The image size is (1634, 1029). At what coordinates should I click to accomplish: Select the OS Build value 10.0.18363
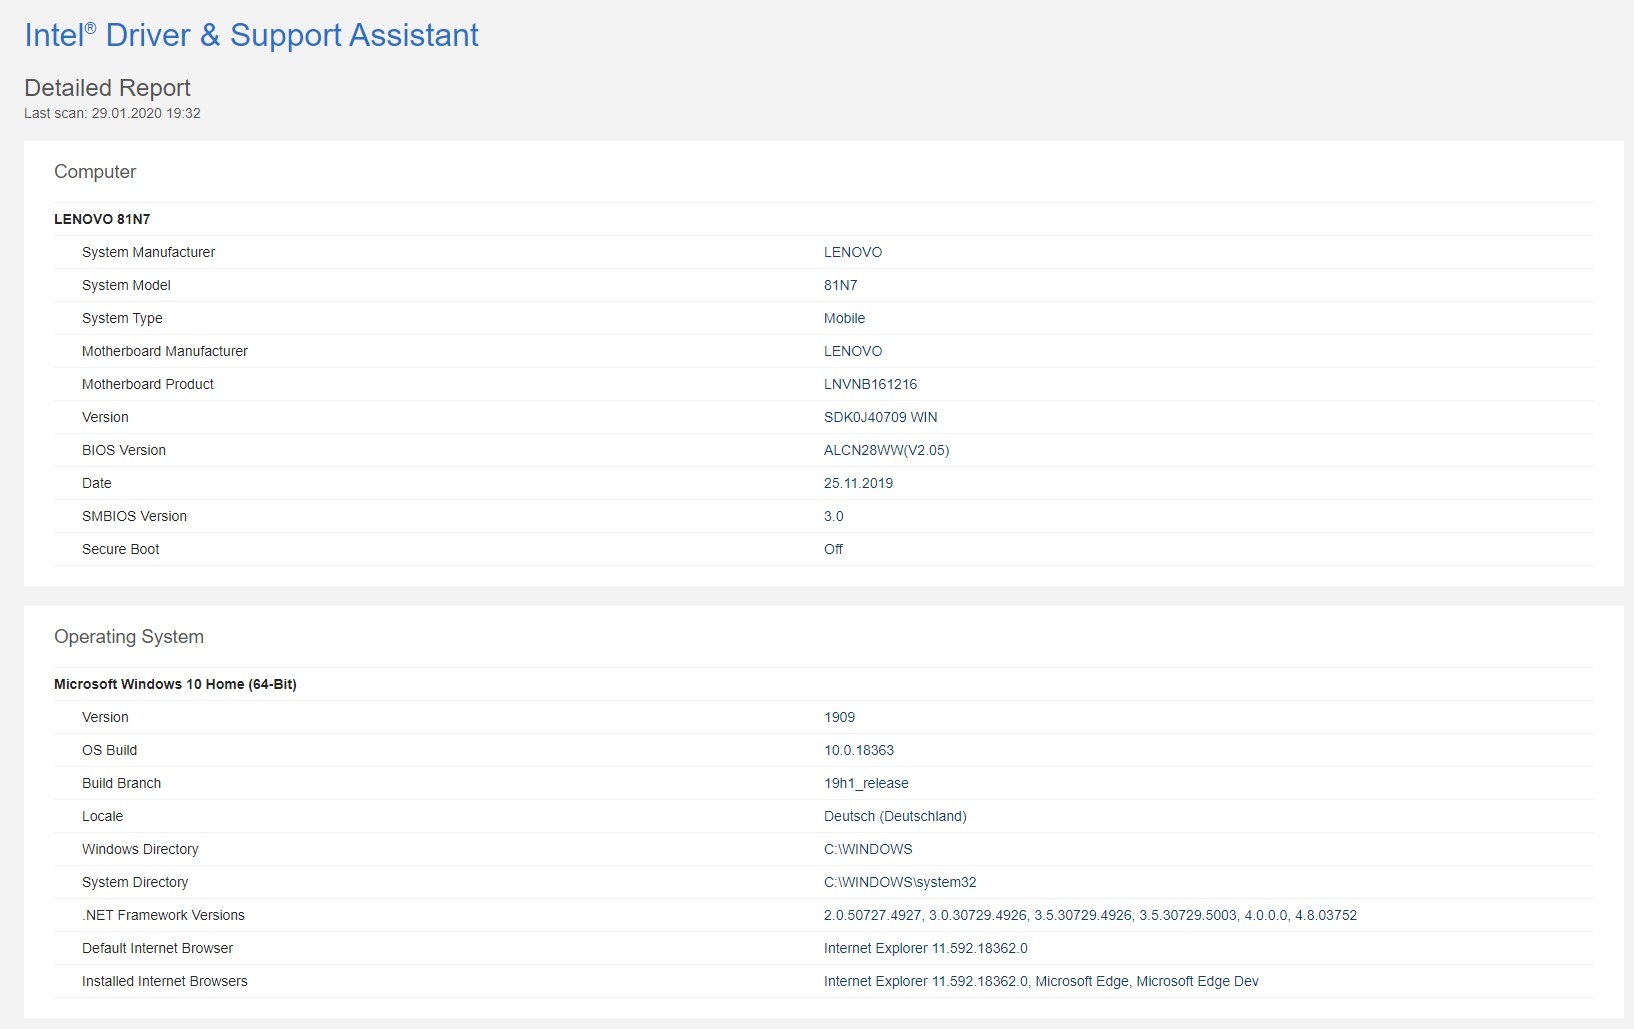pos(859,750)
